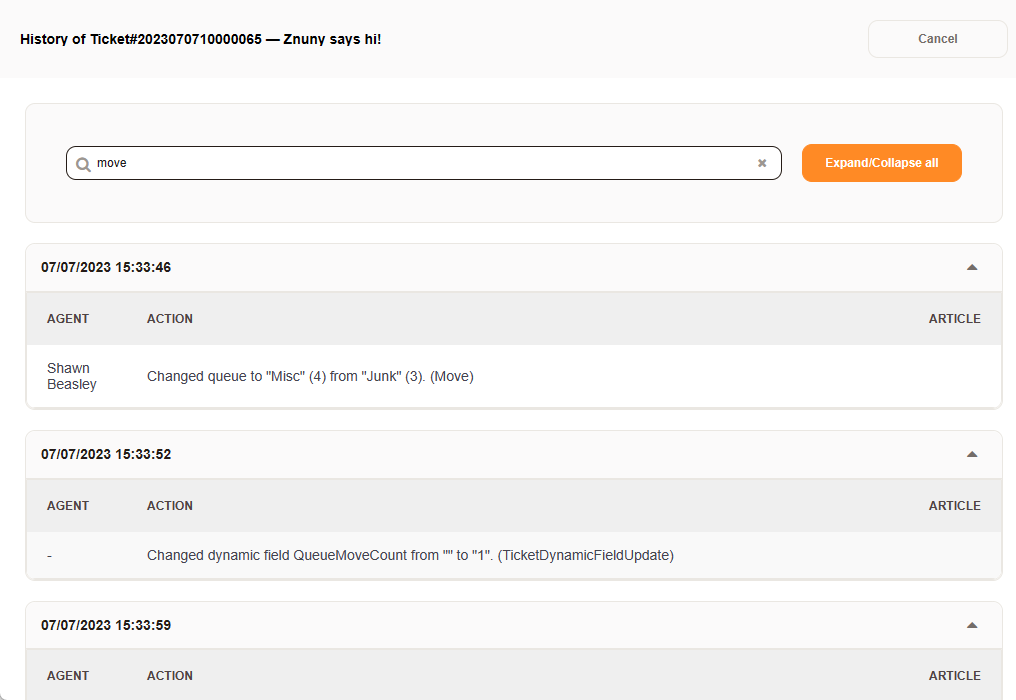
Task: Focus the filter input containing "move"
Action: pos(420,163)
